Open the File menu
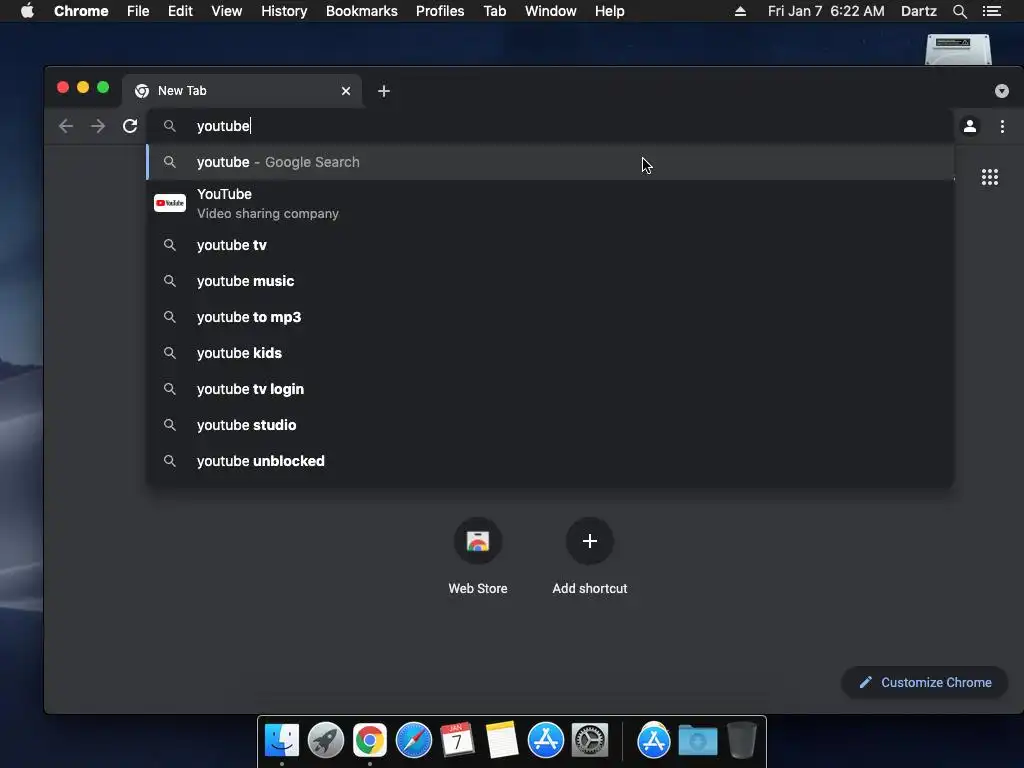The height and width of the screenshot is (768, 1024). coord(138,11)
